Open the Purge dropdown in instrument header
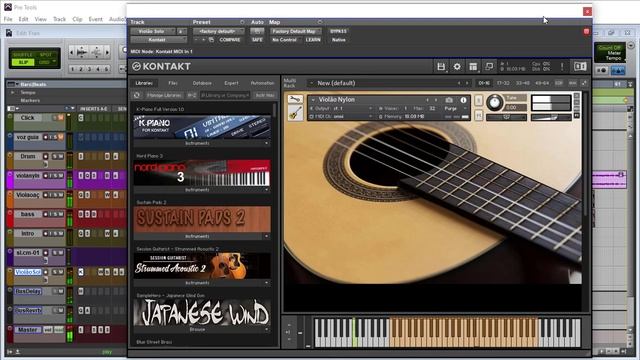The image size is (640, 360). pyautogui.click(x=455, y=109)
